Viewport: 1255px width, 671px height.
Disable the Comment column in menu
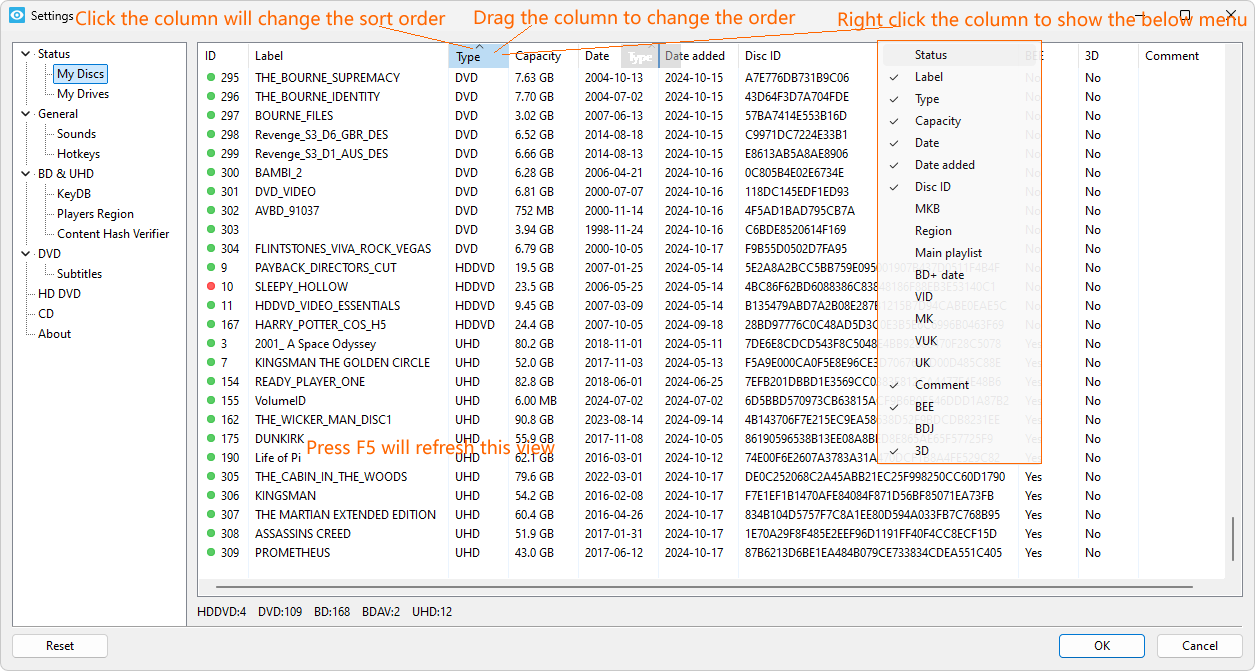(941, 385)
